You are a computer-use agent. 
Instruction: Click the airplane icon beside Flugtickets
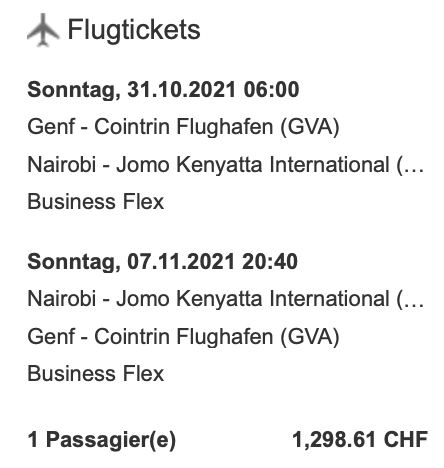pyautogui.click(x=43, y=30)
